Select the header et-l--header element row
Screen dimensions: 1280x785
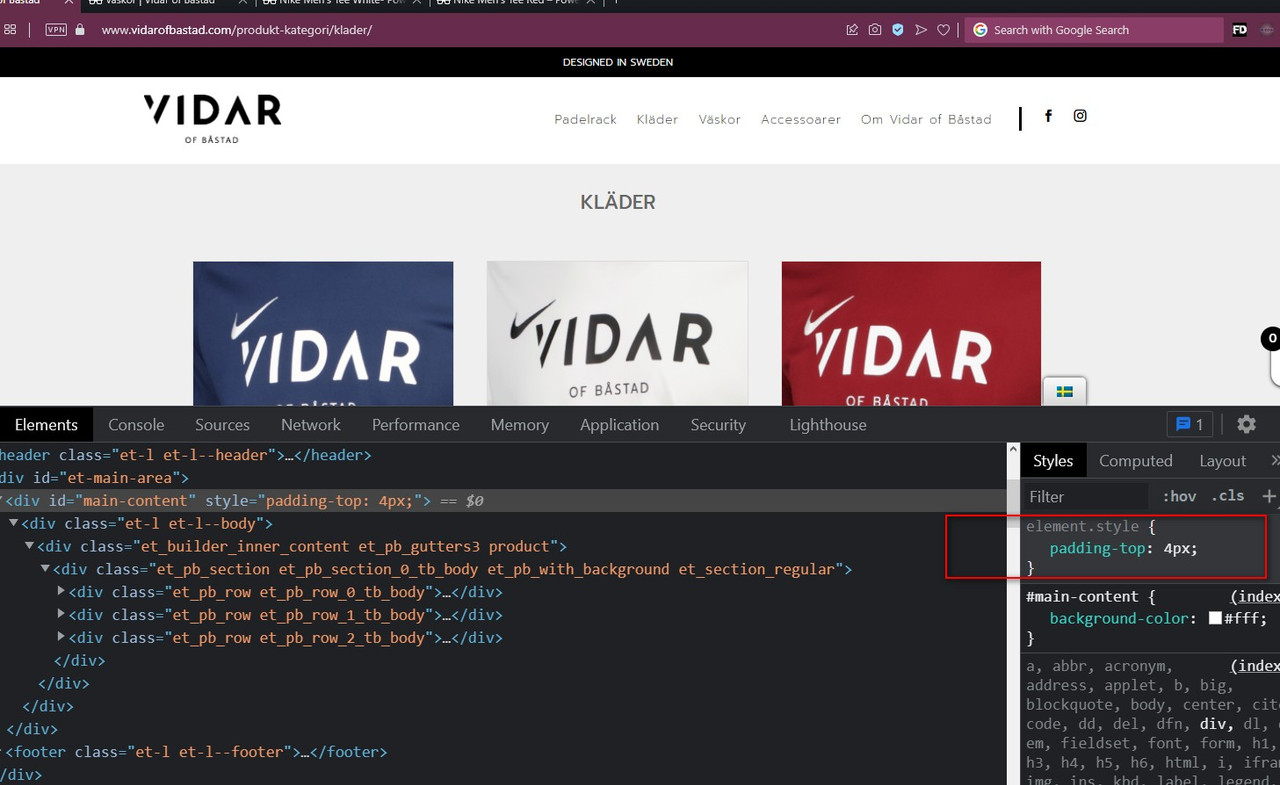tap(503, 455)
